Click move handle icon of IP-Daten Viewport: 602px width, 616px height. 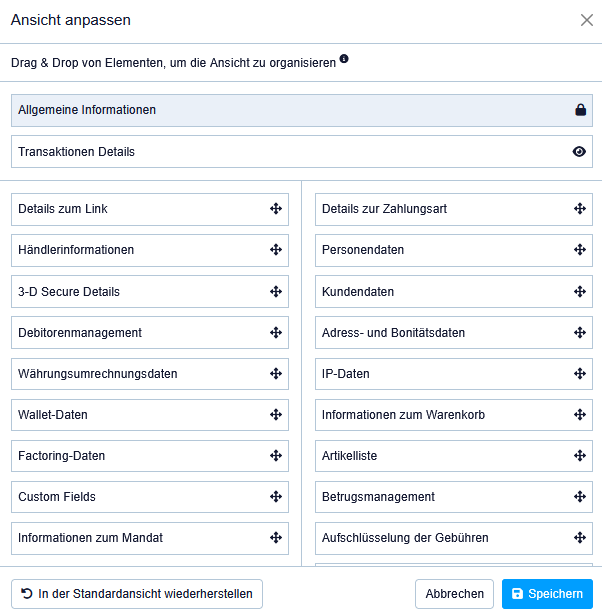(580, 374)
